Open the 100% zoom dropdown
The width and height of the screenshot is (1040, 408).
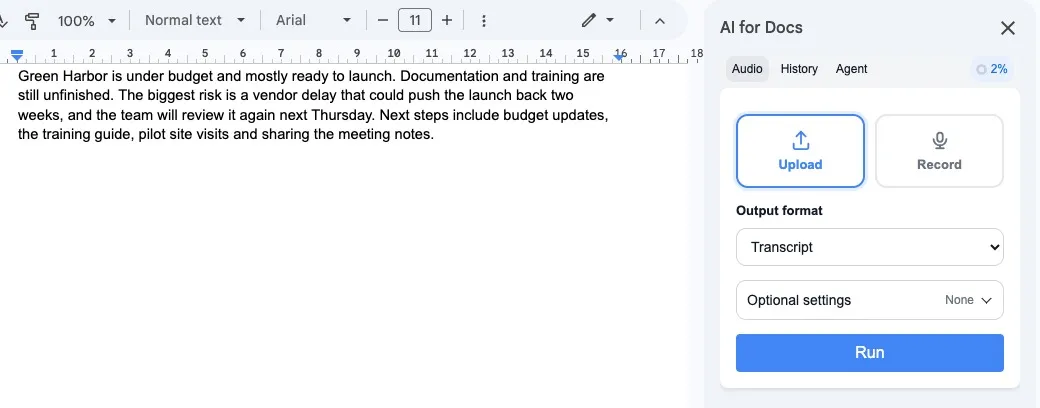pyautogui.click(x=87, y=21)
